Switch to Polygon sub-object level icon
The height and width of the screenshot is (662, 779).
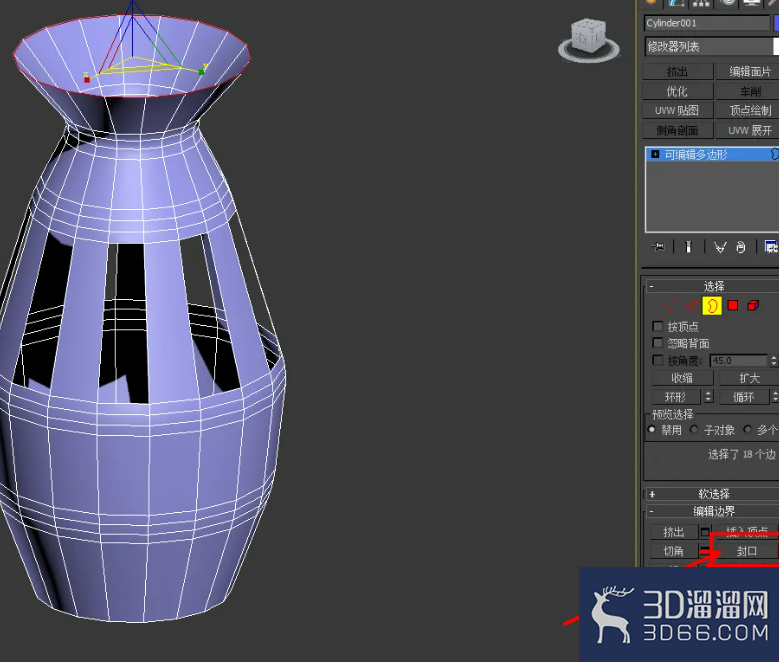732,305
